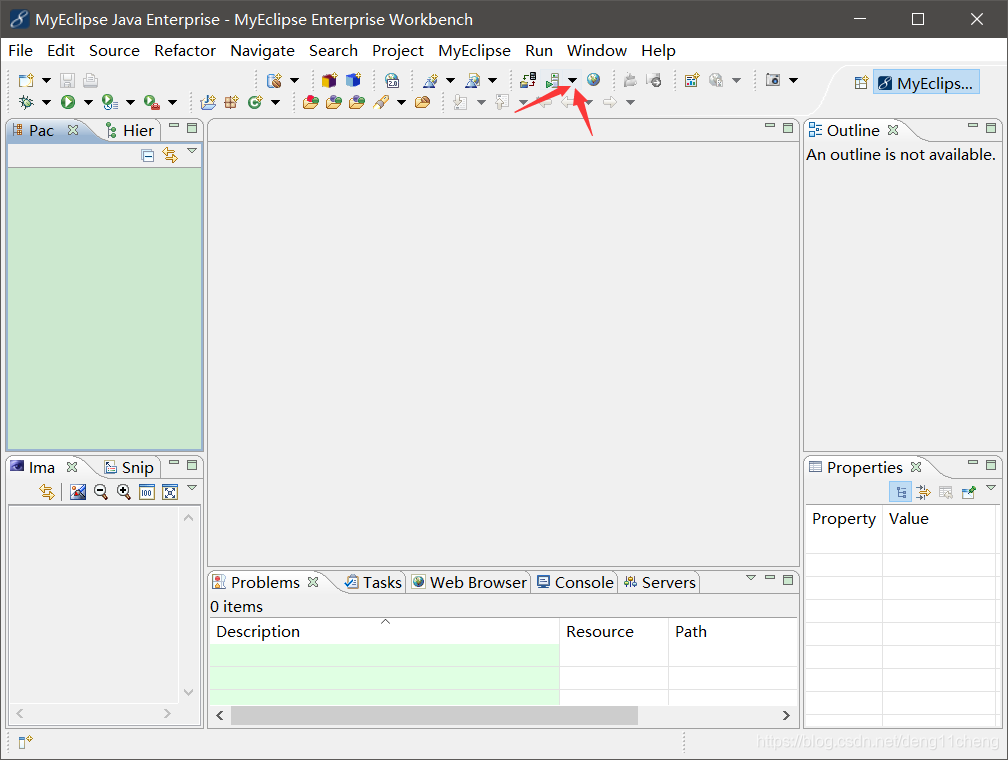Switch to the Console tab
1008x760 pixels.
(575, 583)
